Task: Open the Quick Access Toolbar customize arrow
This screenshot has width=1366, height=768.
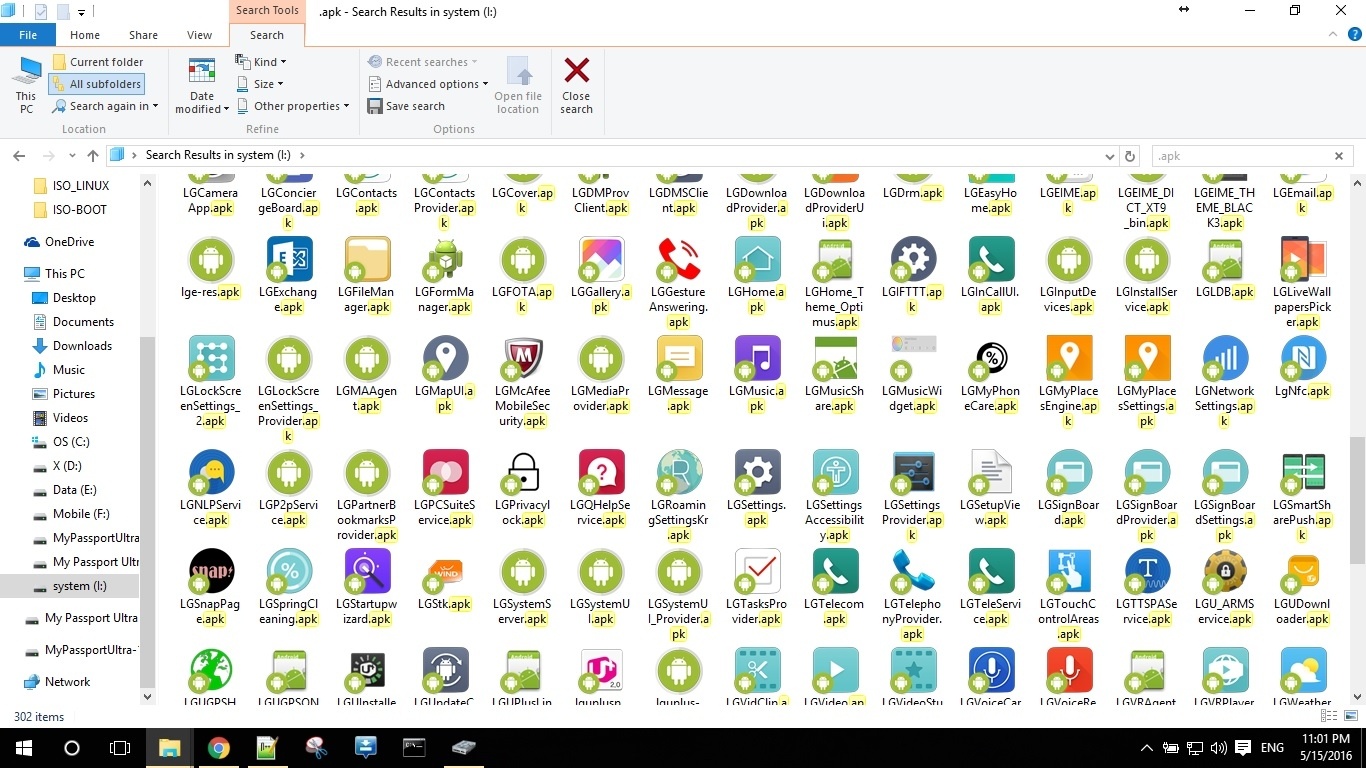Action: [82, 13]
